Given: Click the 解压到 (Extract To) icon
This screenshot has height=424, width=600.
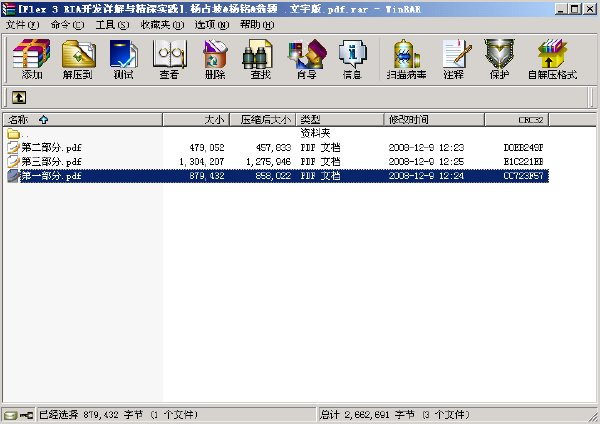Looking at the screenshot, I should 78,59.
